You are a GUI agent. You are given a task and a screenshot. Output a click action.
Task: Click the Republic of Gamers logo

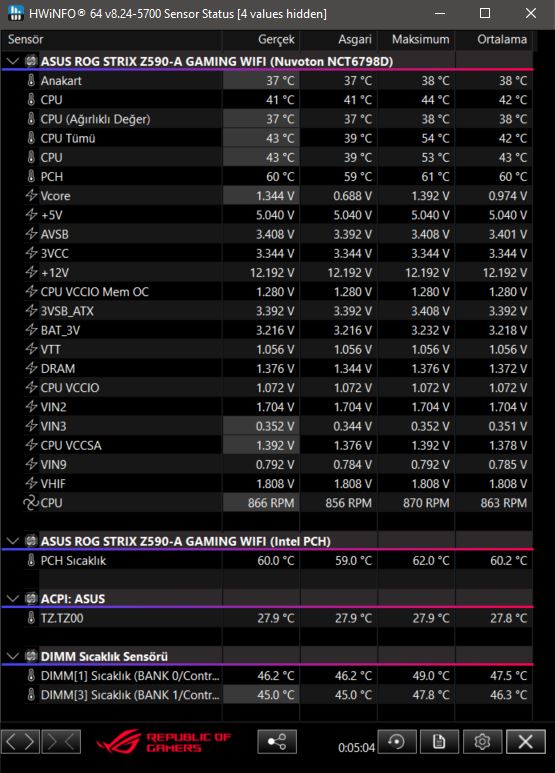click(163, 741)
